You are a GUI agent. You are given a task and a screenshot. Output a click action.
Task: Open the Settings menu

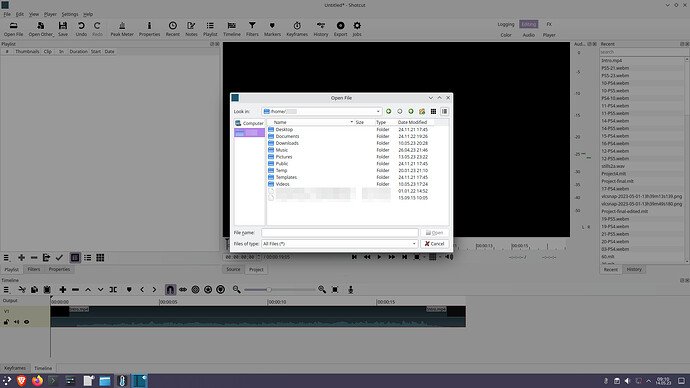pyautogui.click(x=70, y=14)
